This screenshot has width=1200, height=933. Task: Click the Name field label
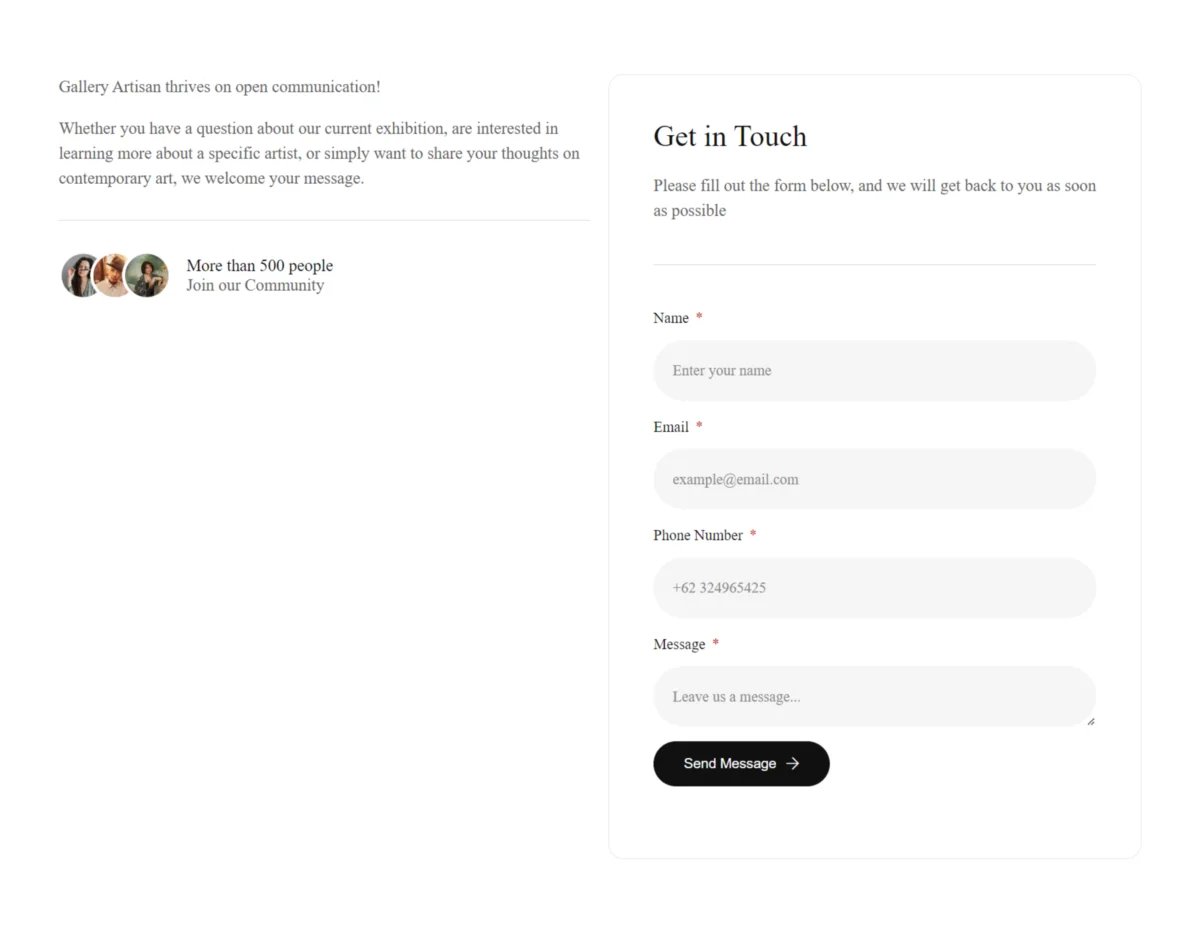point(671,318)
